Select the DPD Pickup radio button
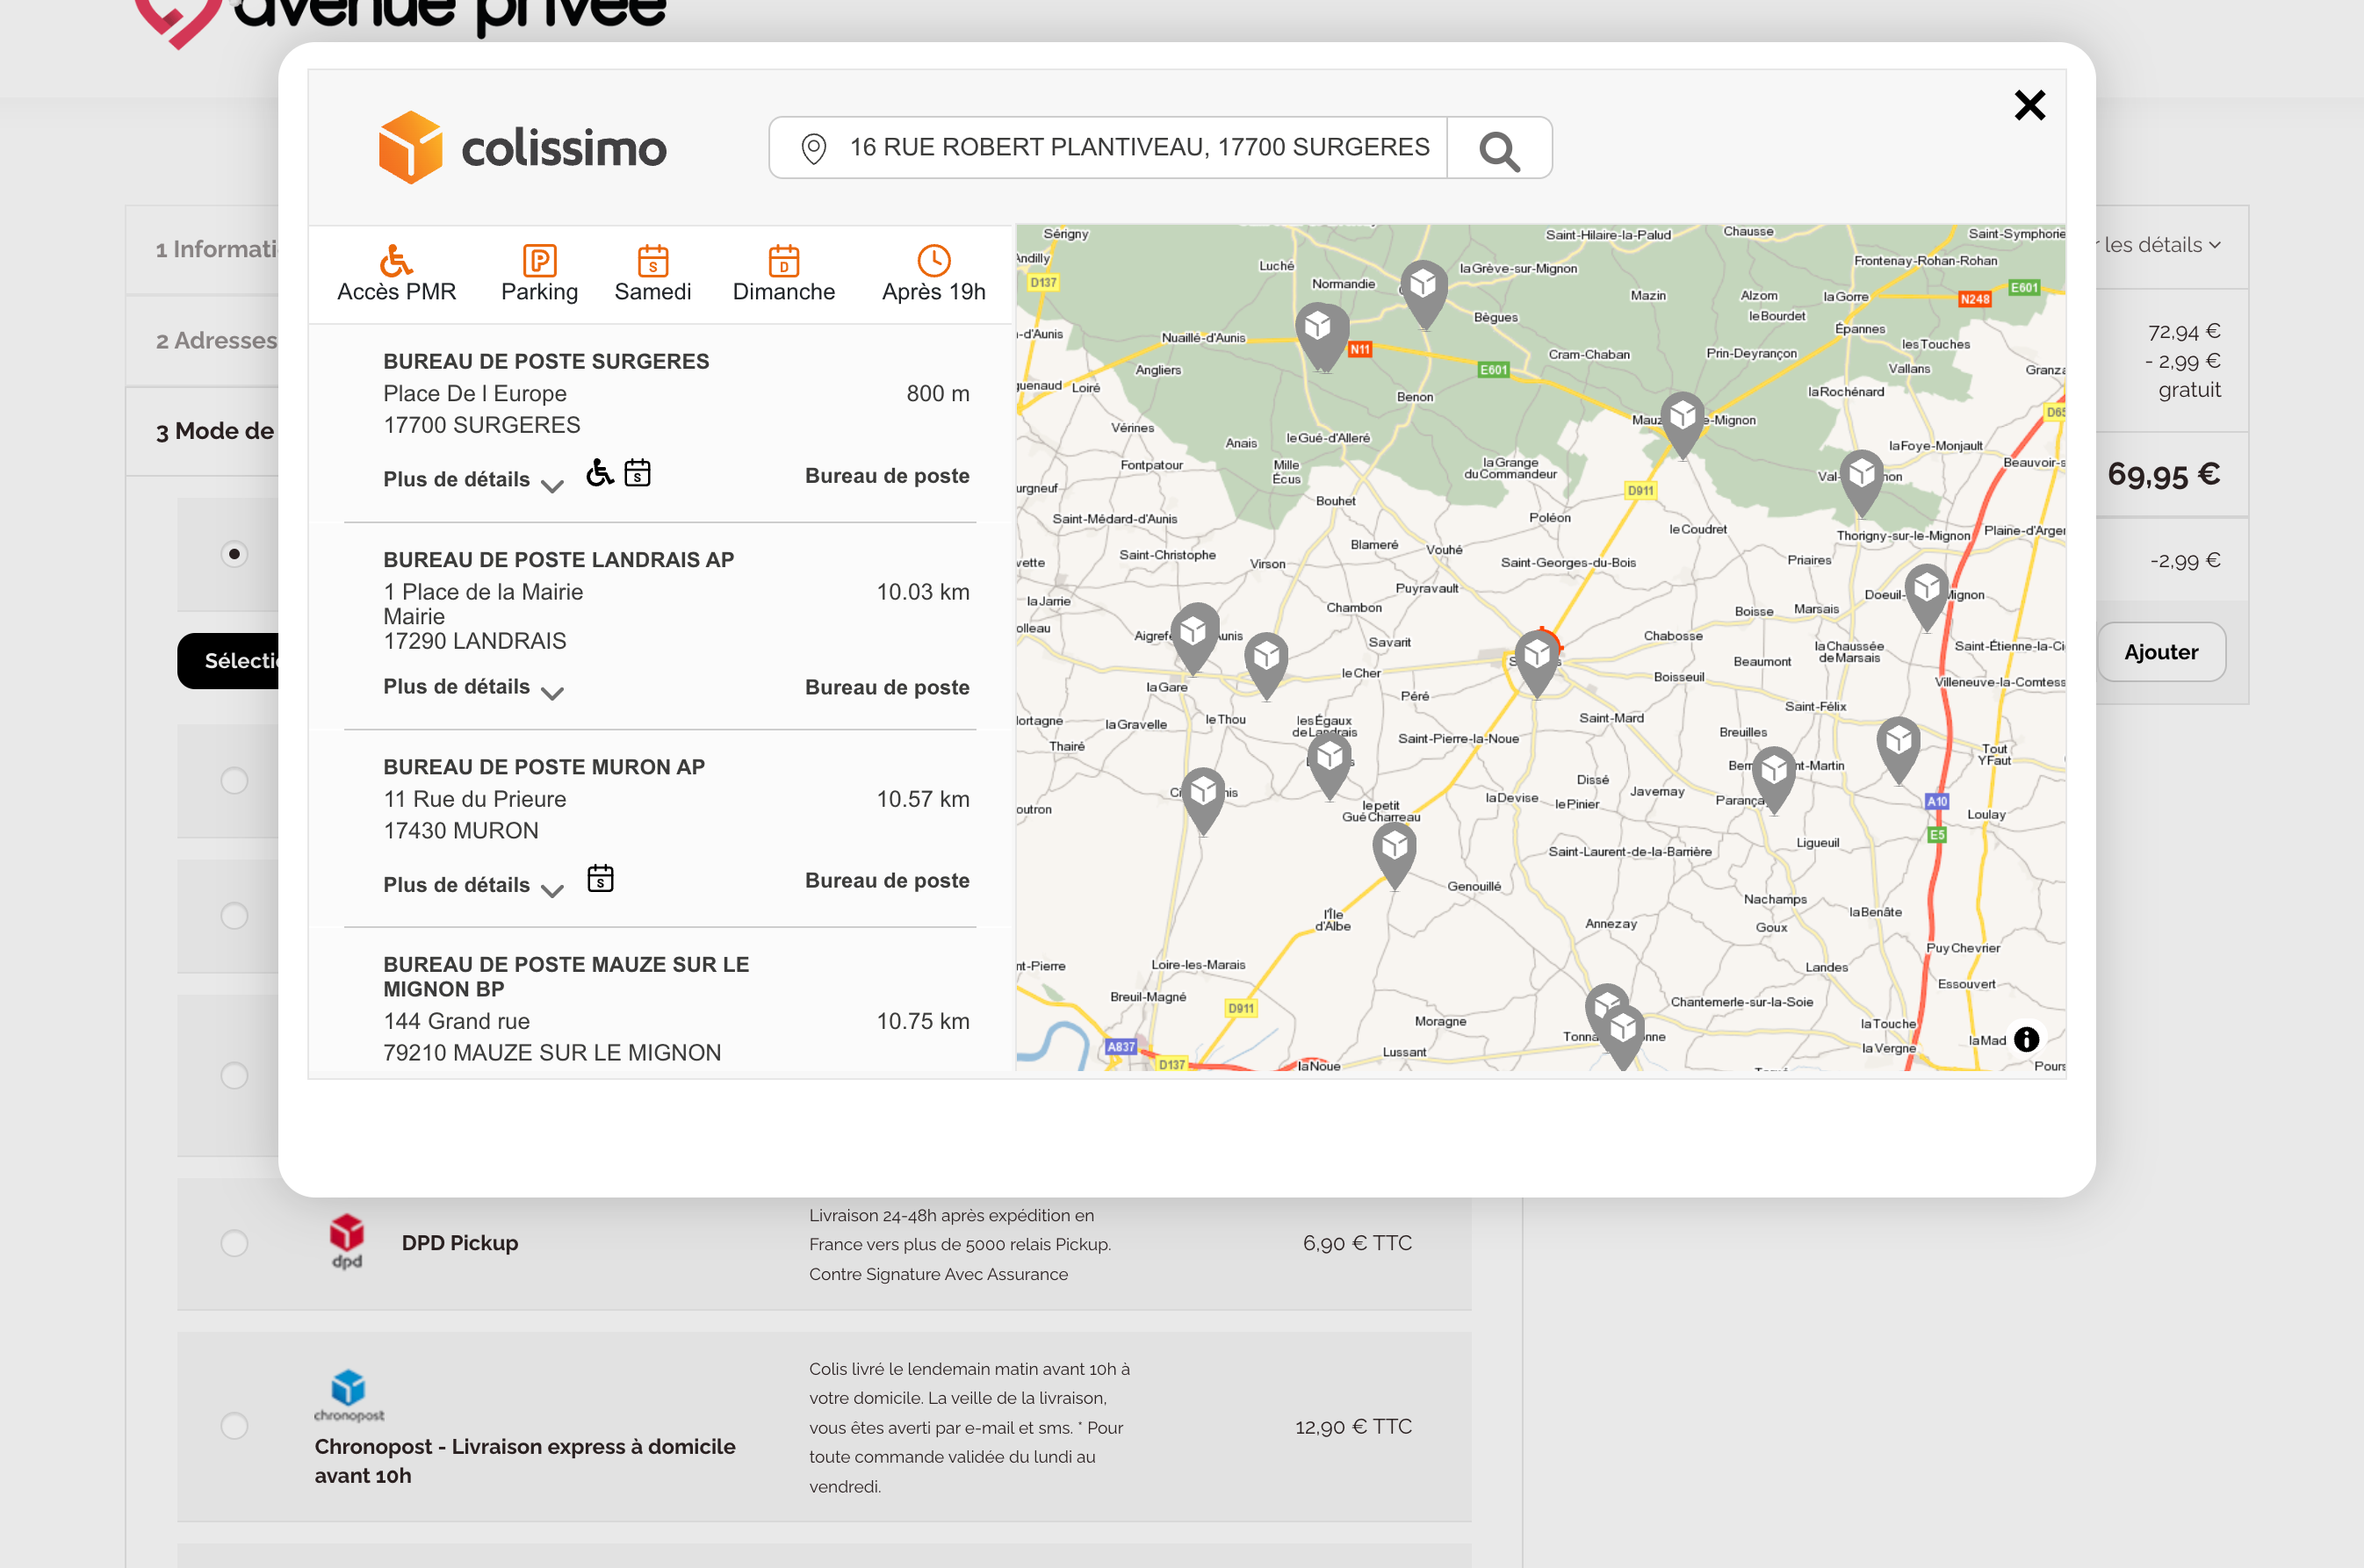This screenshot has width=2364, height=1568. click(234, 1243)
